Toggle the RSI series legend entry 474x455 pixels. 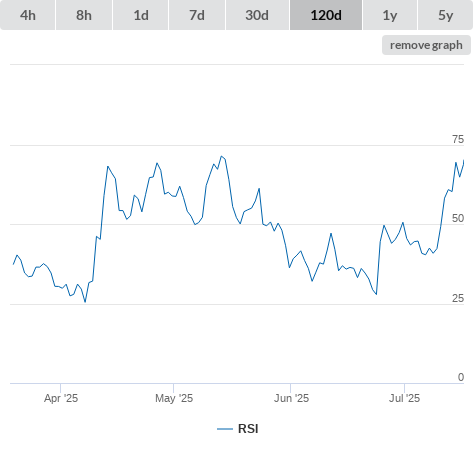[x=238, y=429]
